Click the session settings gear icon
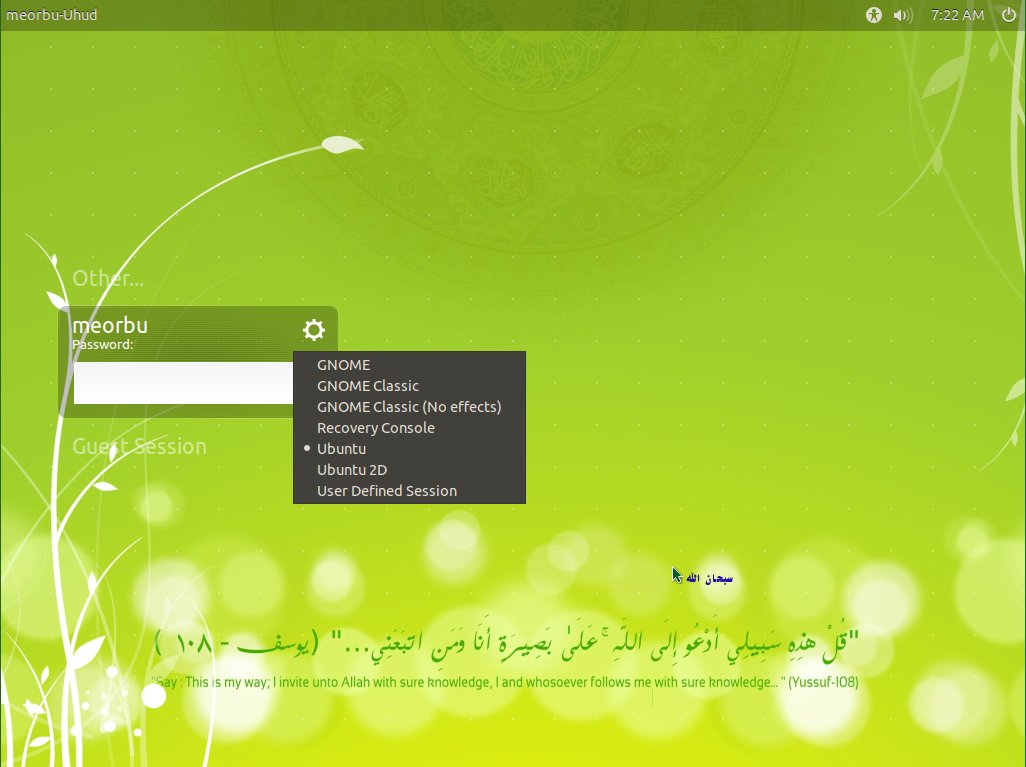Image resolution: width=1026 pixels, height=767 pixels. point(314,330)
